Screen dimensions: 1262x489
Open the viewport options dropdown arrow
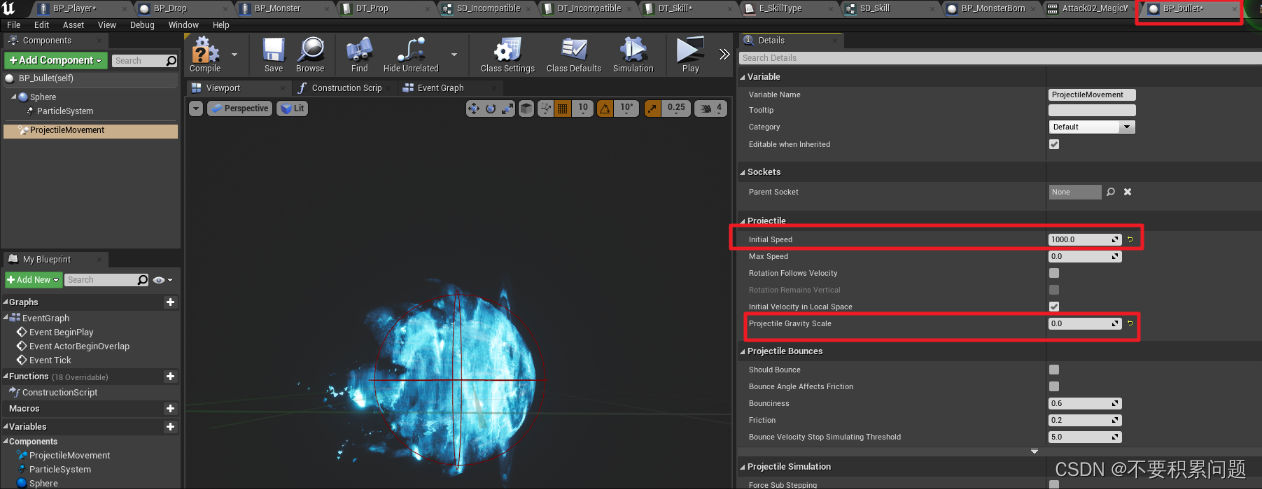[196, 108]
